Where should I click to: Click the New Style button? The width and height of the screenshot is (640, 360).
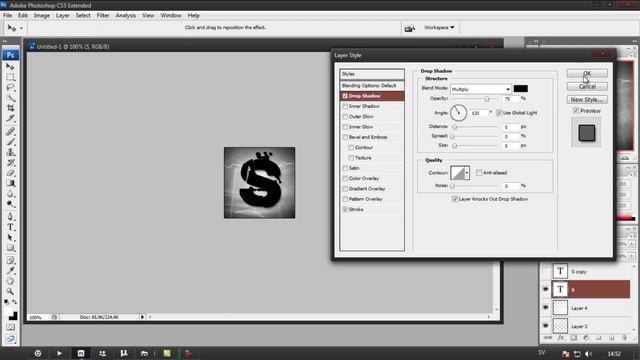point(587,100)
